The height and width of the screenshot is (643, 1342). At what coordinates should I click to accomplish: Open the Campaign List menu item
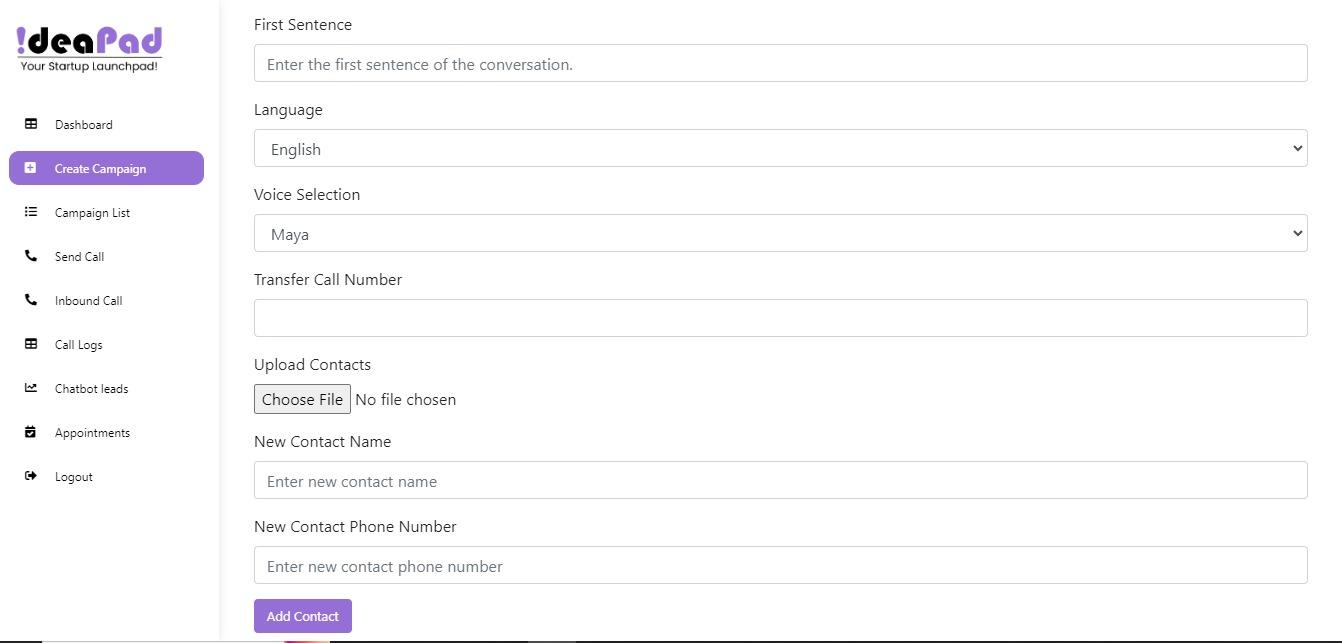(x=92, y=213)
